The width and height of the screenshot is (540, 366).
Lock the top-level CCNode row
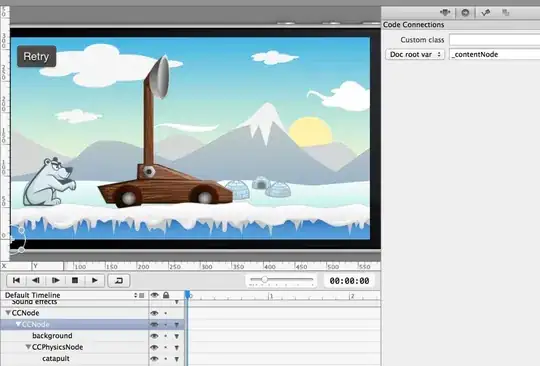[x=166, y=313]
